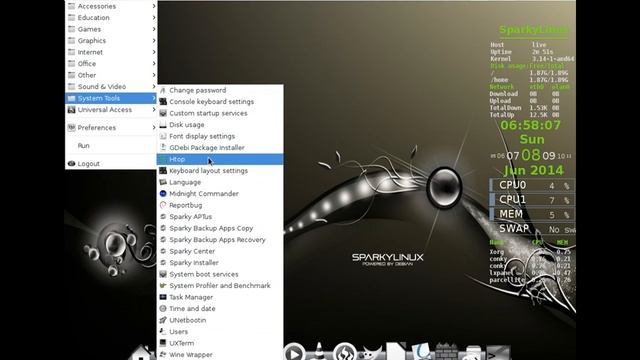This screenshot has width=640, height=360.
Task: Launch VLC cone icon in dock
Action: tap(319, 351)
